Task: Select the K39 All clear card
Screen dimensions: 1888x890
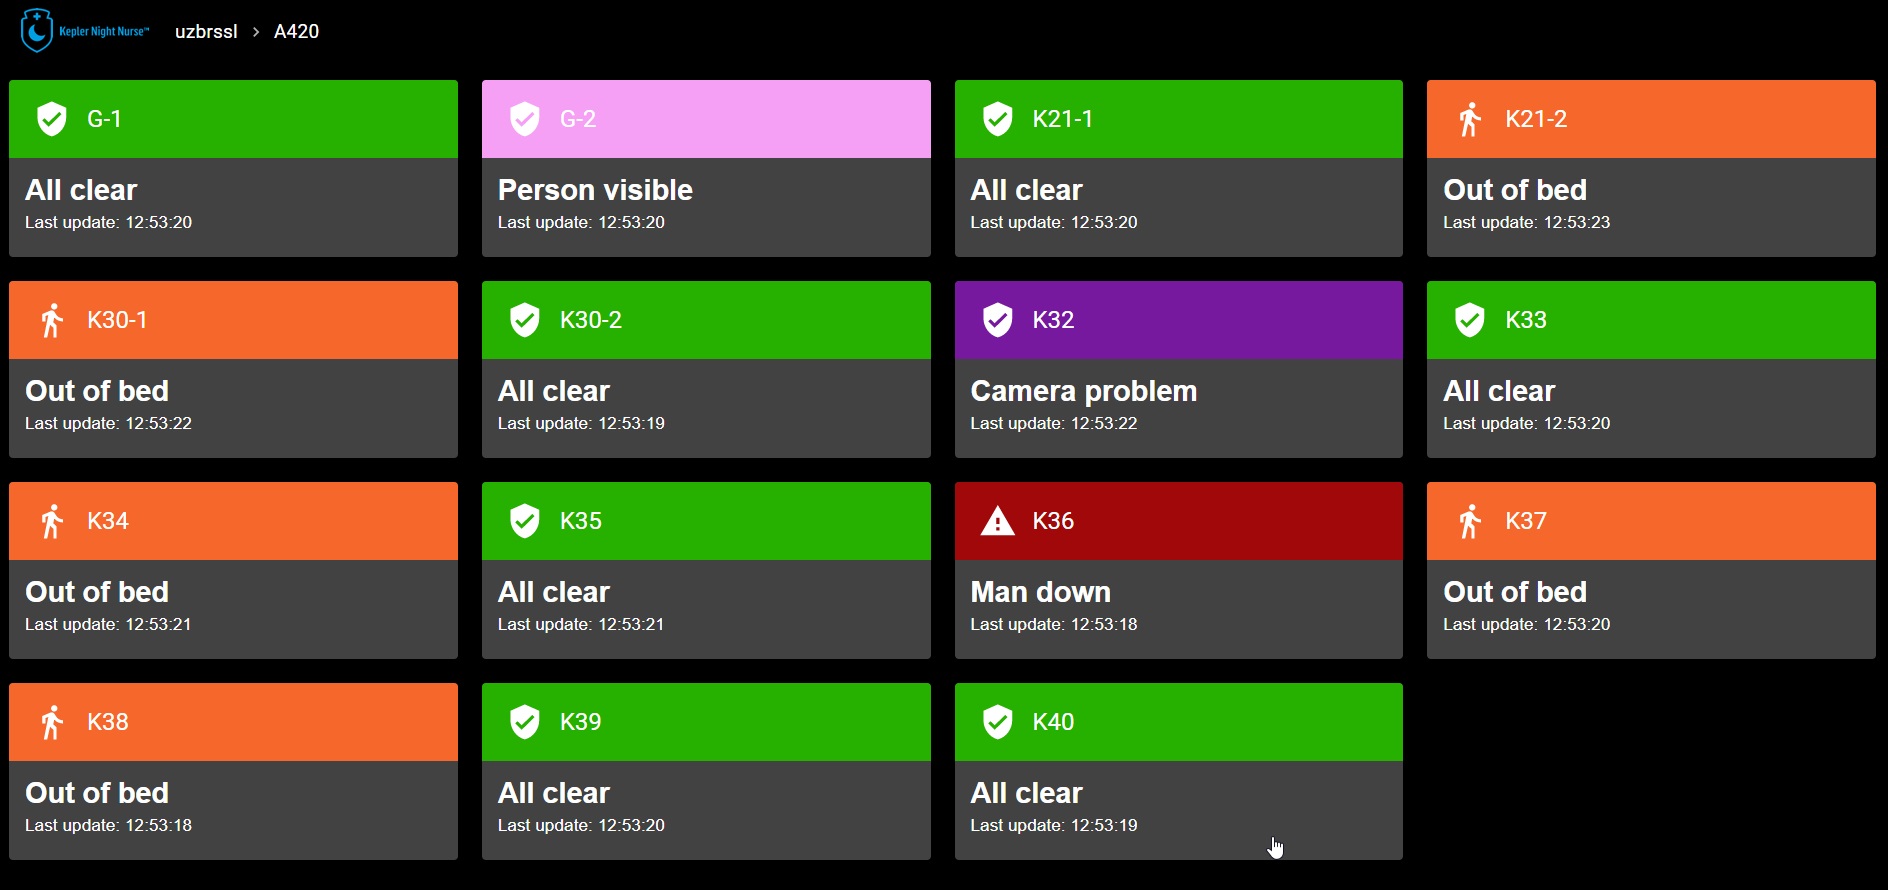Action: point(706,771)
